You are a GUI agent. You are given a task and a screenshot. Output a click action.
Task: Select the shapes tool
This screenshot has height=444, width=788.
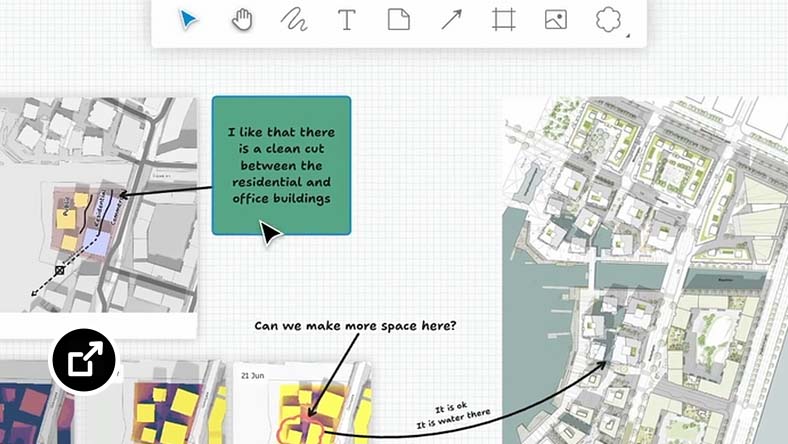coord(607,20)
